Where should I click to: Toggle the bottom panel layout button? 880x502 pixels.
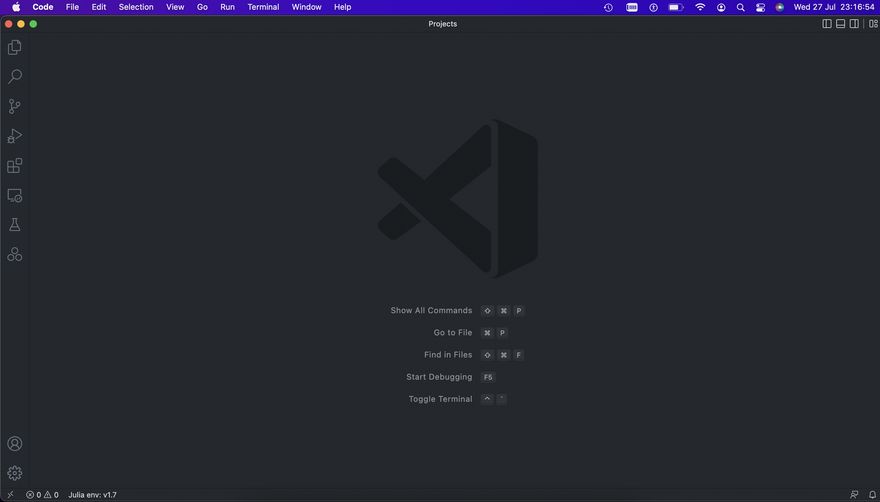841,24
